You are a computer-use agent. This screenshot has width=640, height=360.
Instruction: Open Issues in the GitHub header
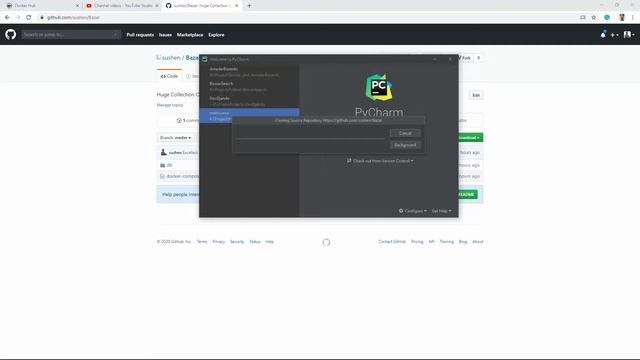point(165,35)
